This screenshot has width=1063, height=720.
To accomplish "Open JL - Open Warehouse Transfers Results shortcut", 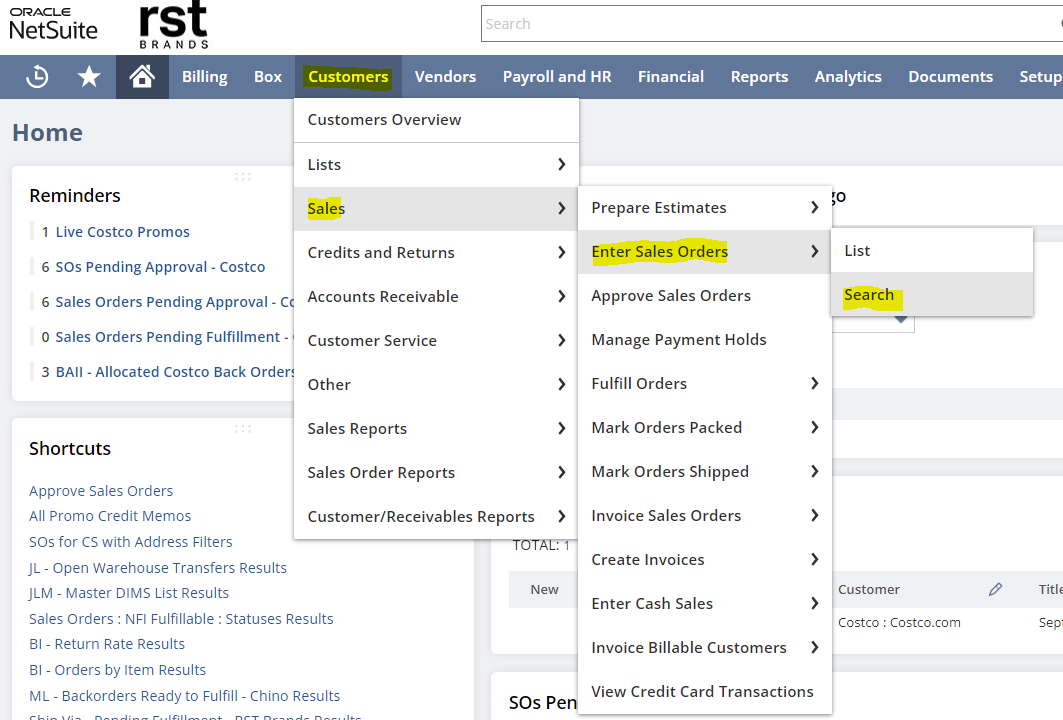I will (158, 568).
